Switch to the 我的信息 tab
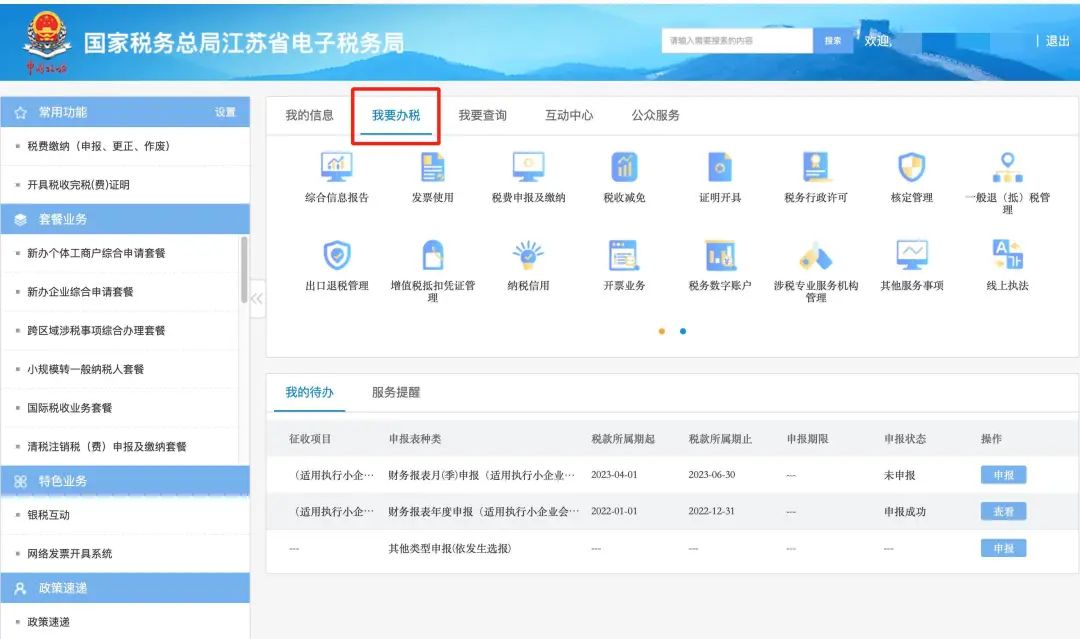The image size is (1080, 639). point(309,116)
